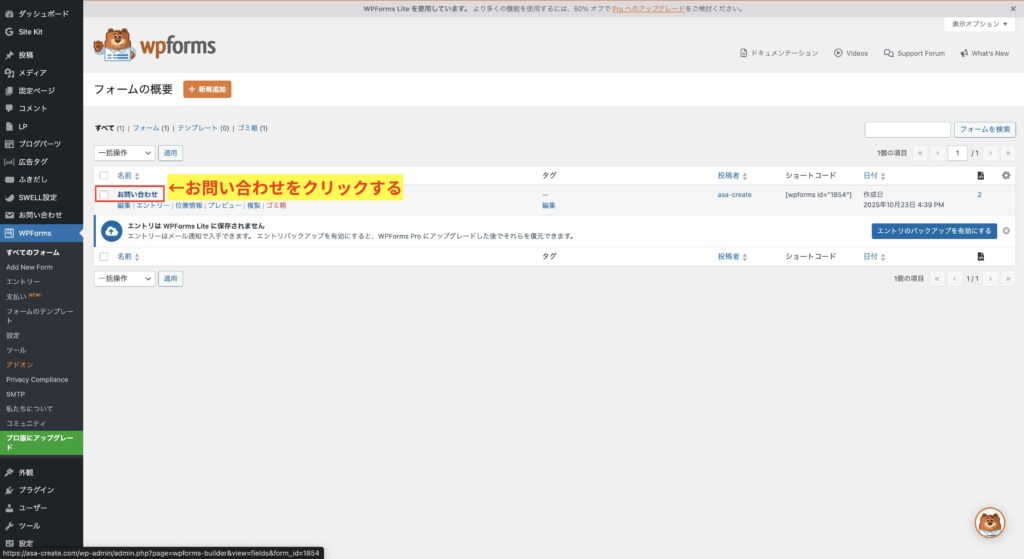Viewport: 1024px width, 559px height.
Task: Toggle the select-all checkbox in table footer
Action: coord(103,257)
